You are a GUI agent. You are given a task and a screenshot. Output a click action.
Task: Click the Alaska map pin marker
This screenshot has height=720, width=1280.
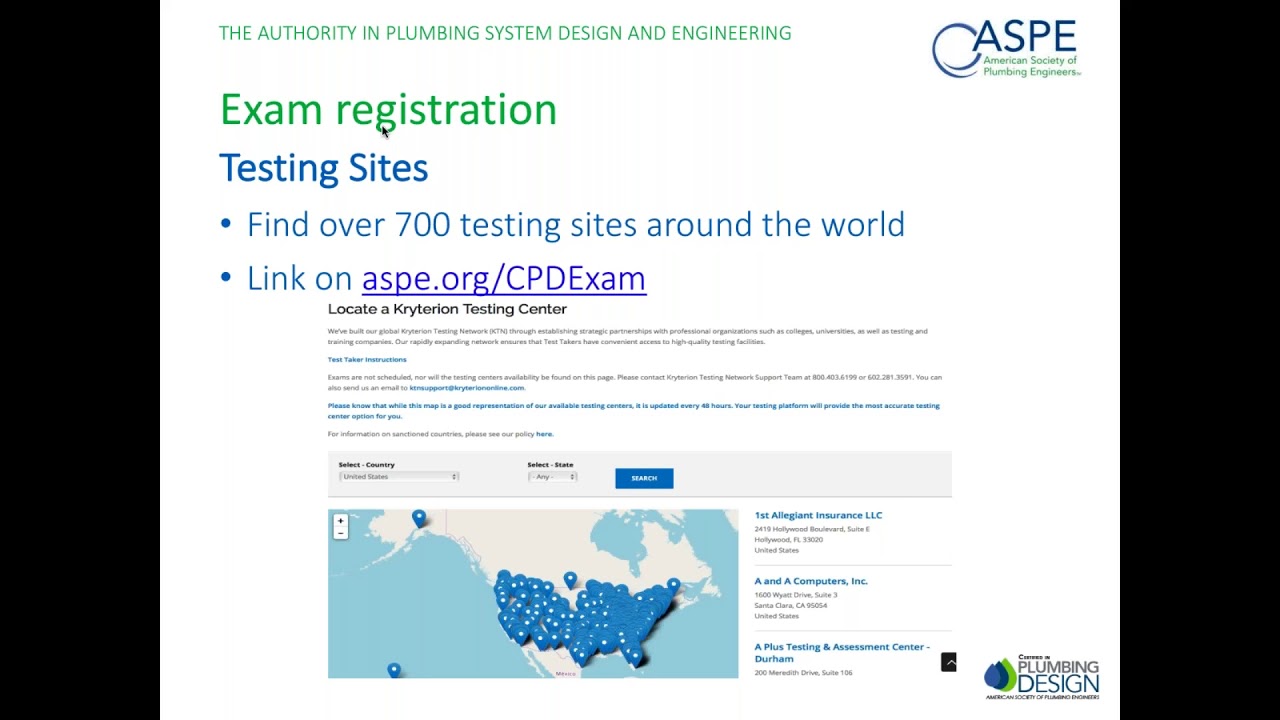[419, 518]
